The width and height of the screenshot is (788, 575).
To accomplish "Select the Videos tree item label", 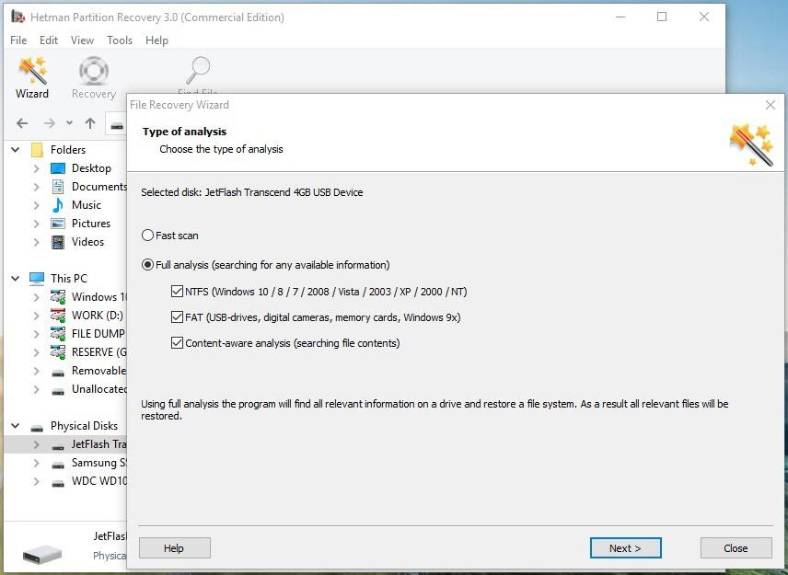I will coord(88,242).
